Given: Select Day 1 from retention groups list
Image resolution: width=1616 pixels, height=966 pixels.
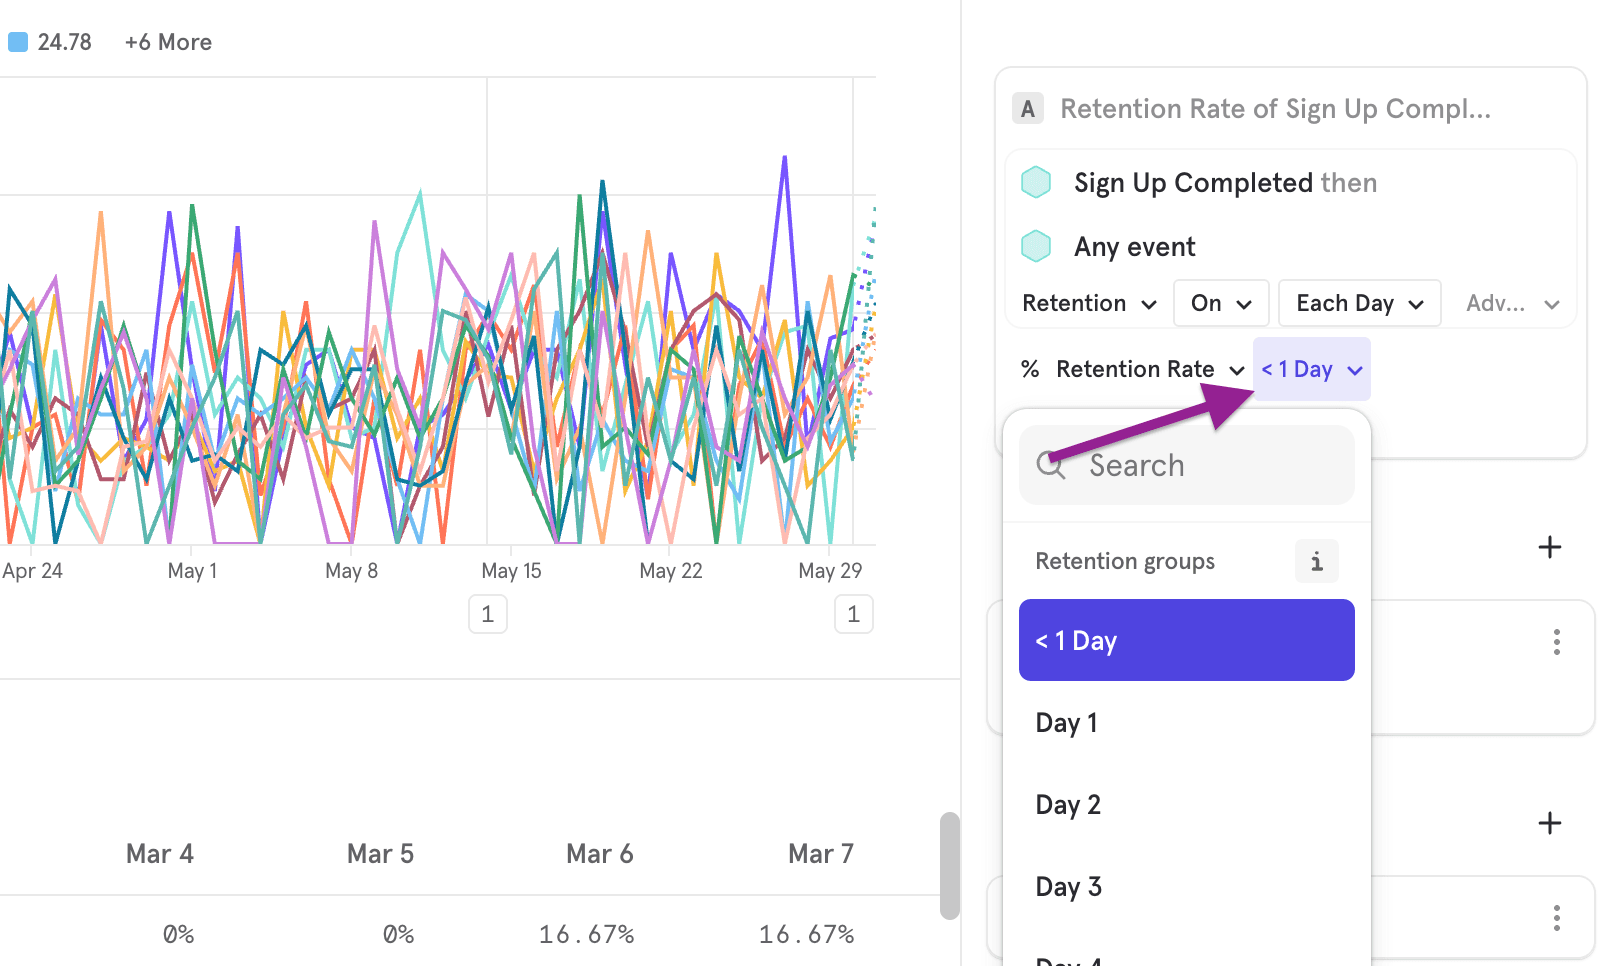Looking at the screenshot, I should 1066,722.
